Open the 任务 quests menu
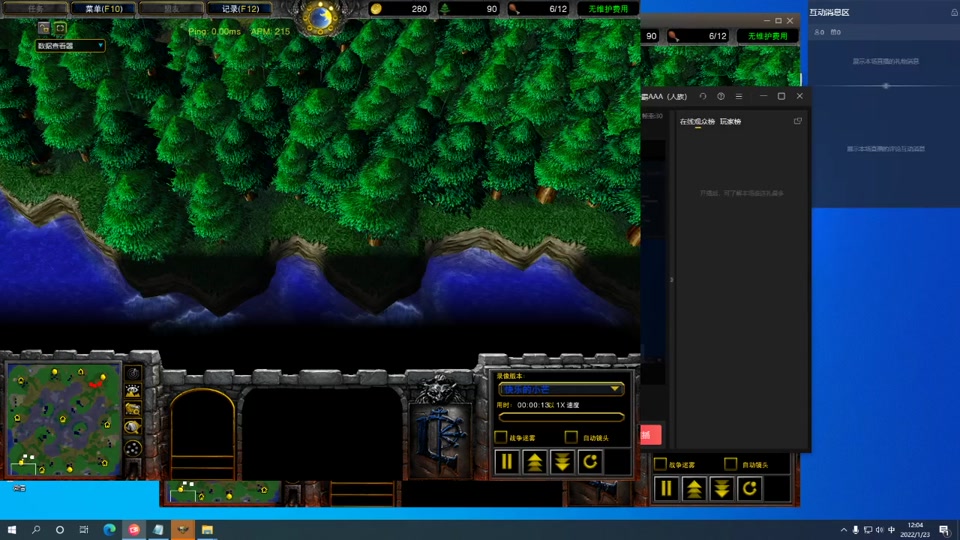960x540 pixels. (36, 9)
